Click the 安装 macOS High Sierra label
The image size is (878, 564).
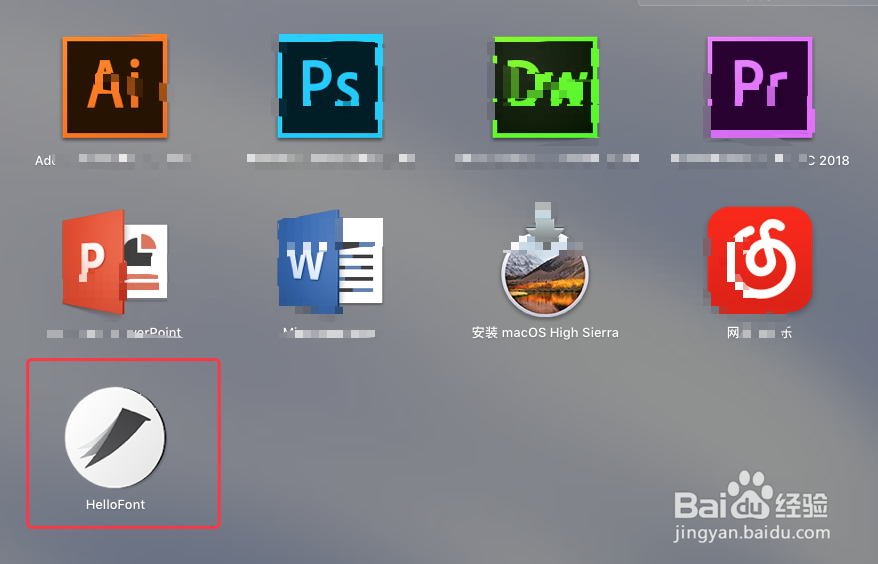point(545,333)
